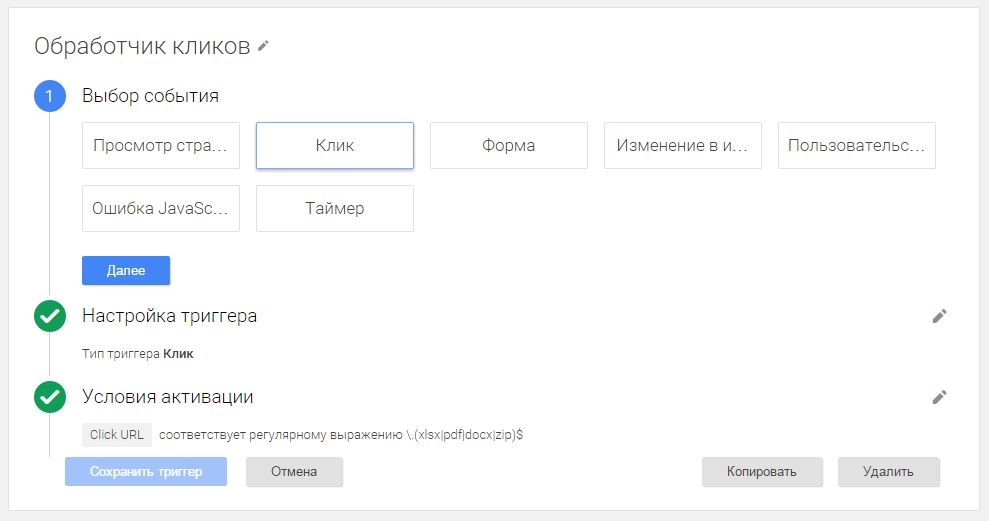Click the pencil icon beside the trigger name
Screen dimensions: 989x521
(263, 46)
